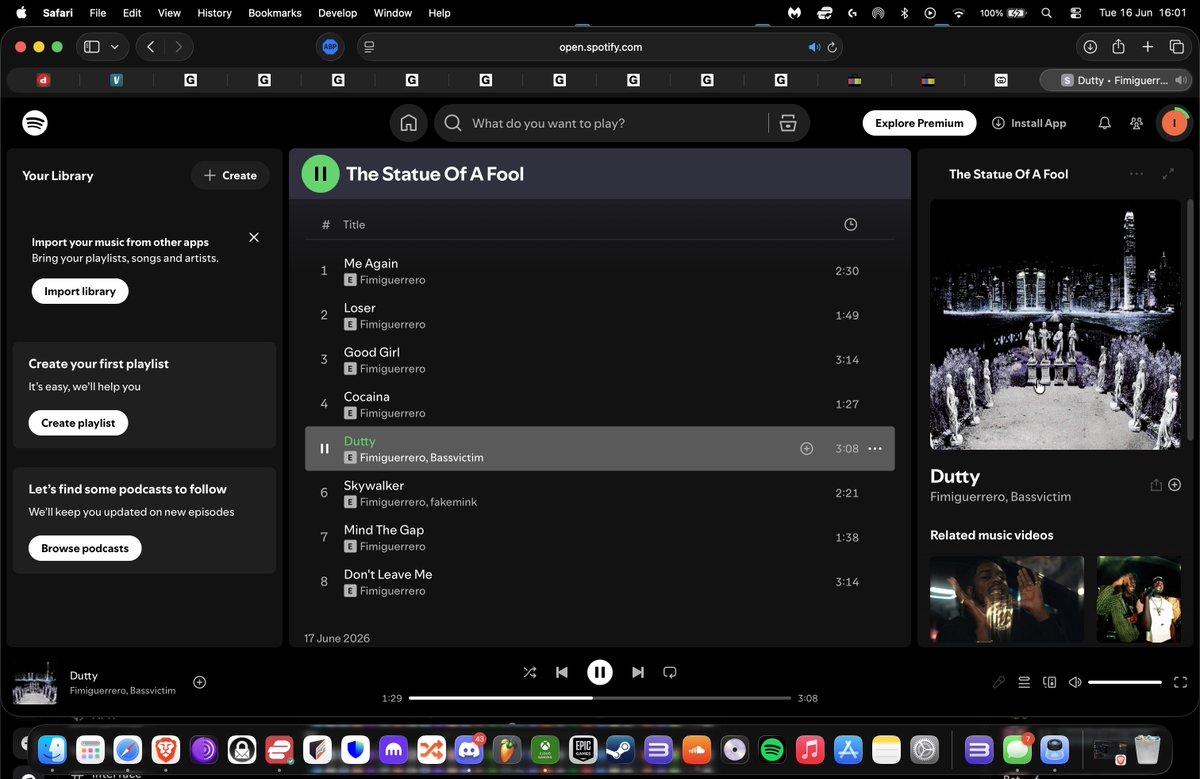Click the now playing thumbnail in player bar
Screen dimensions: 1200x779
point(34,683)
